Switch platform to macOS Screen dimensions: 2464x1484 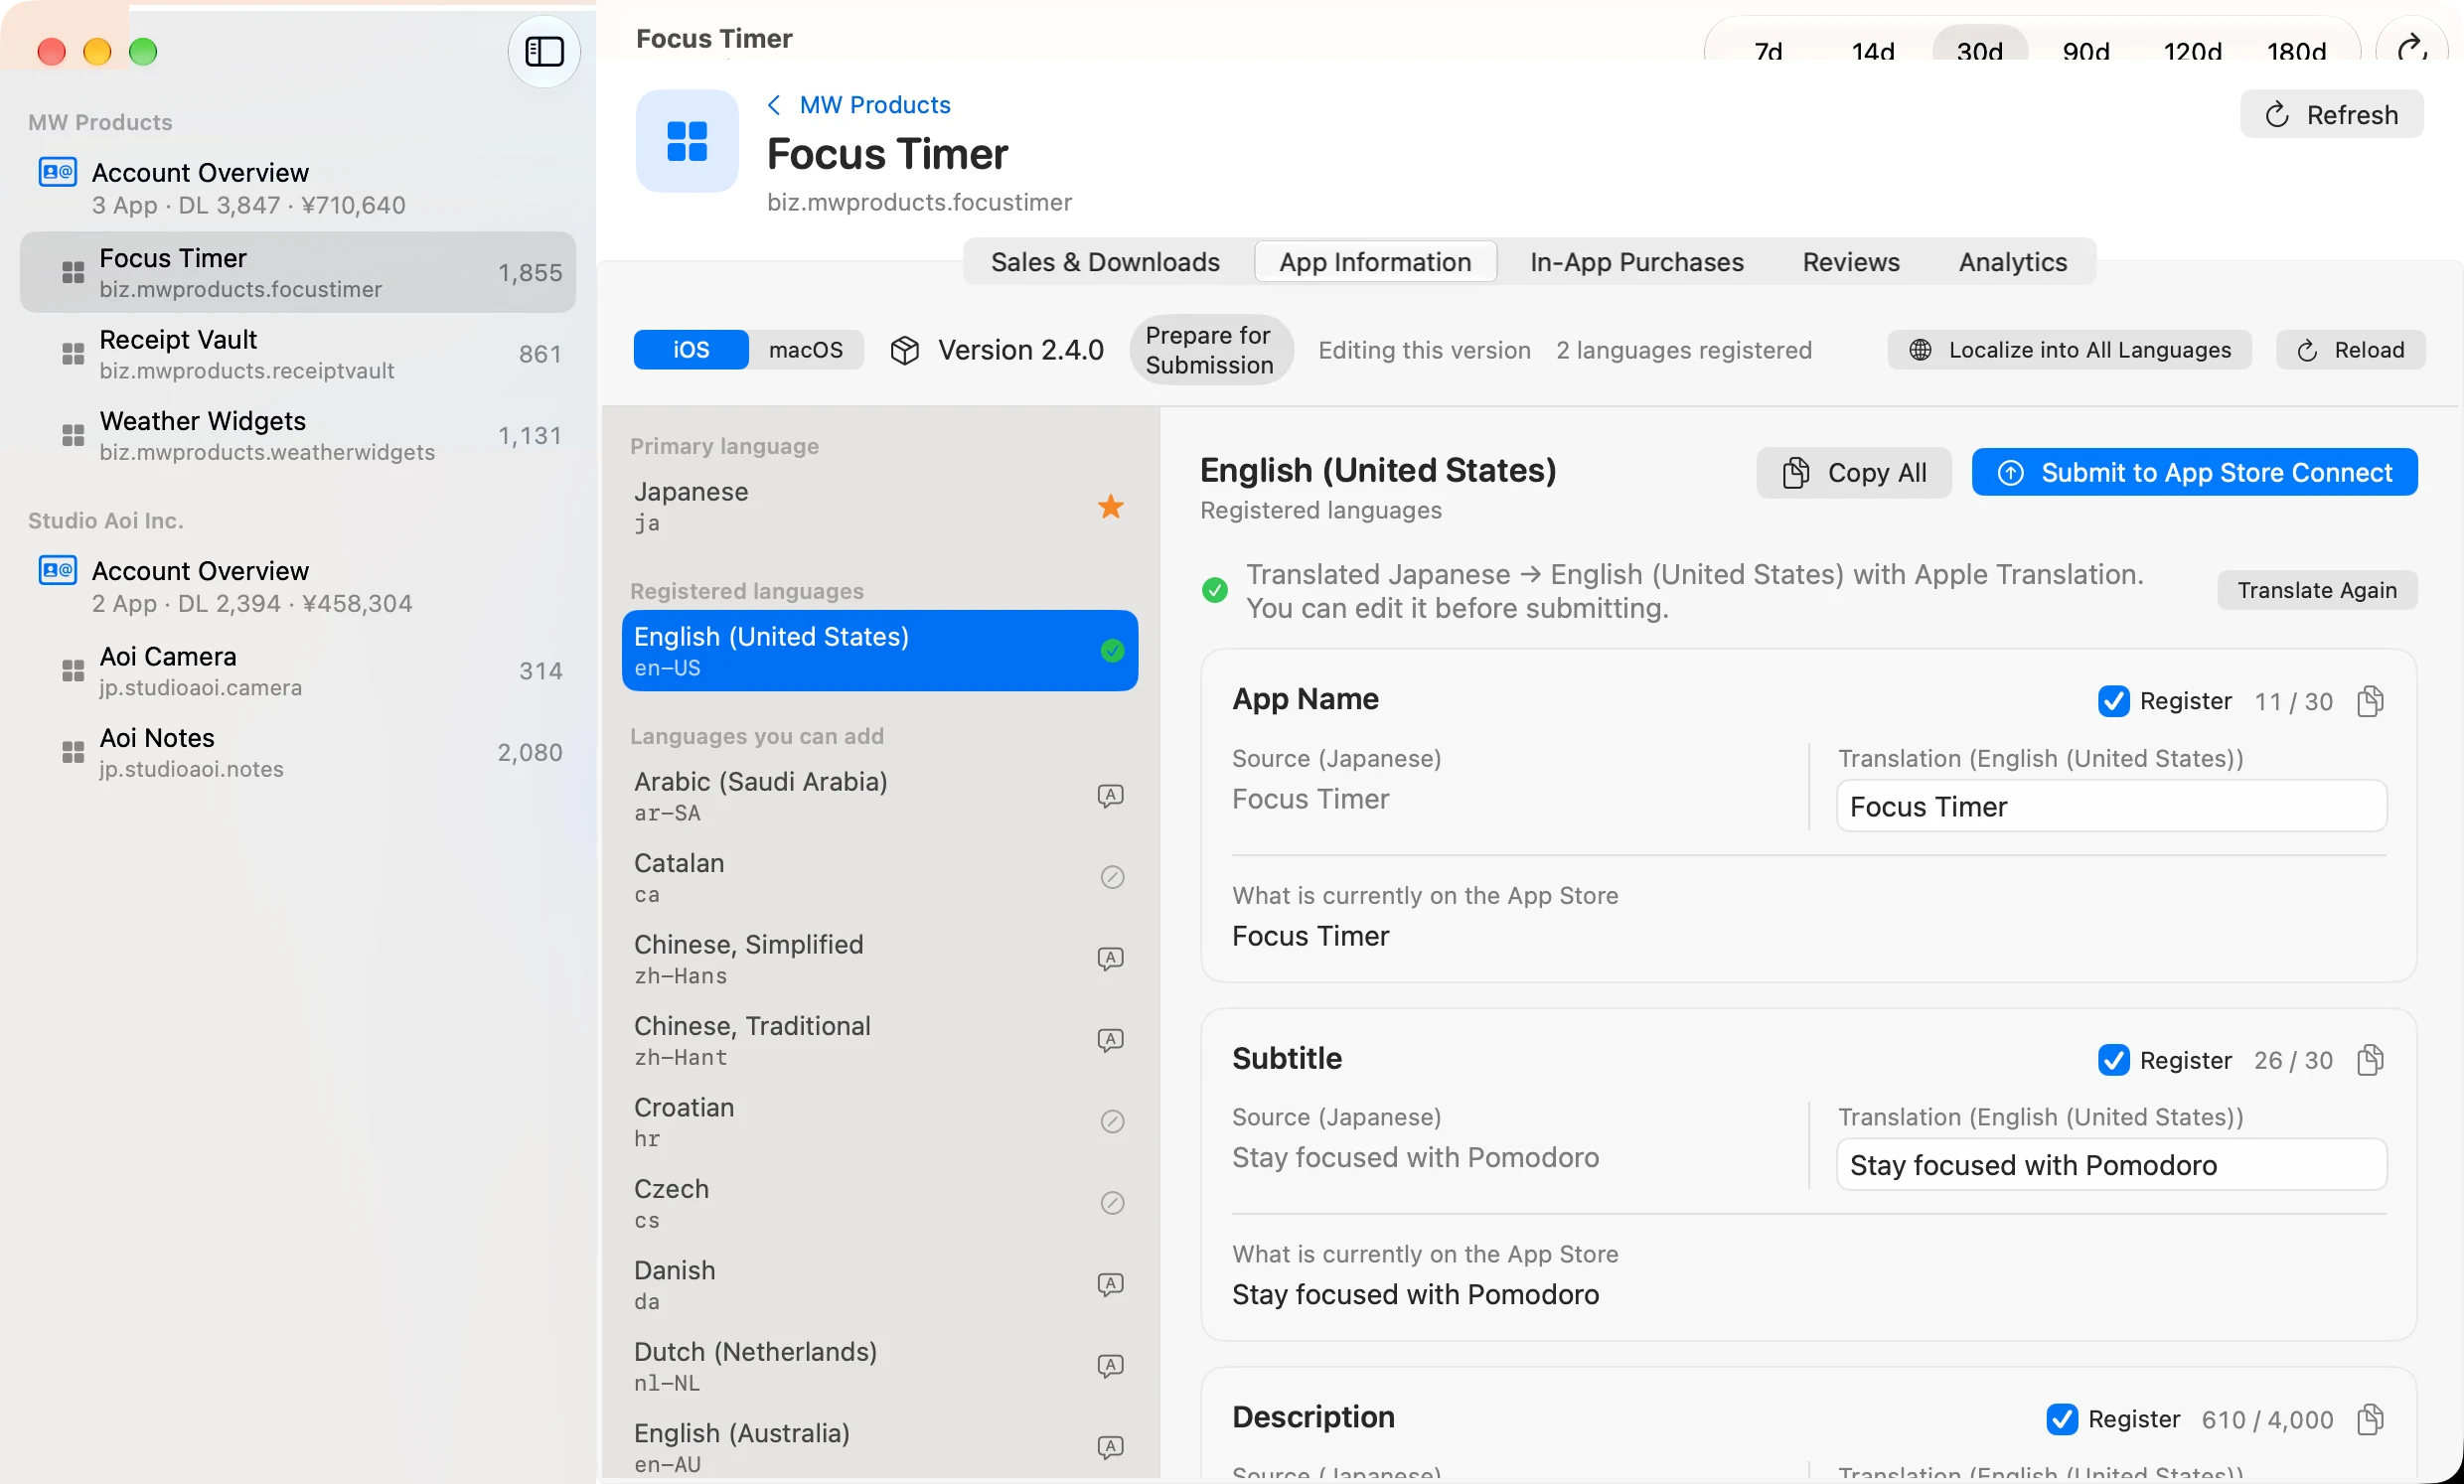pos(806,350)
